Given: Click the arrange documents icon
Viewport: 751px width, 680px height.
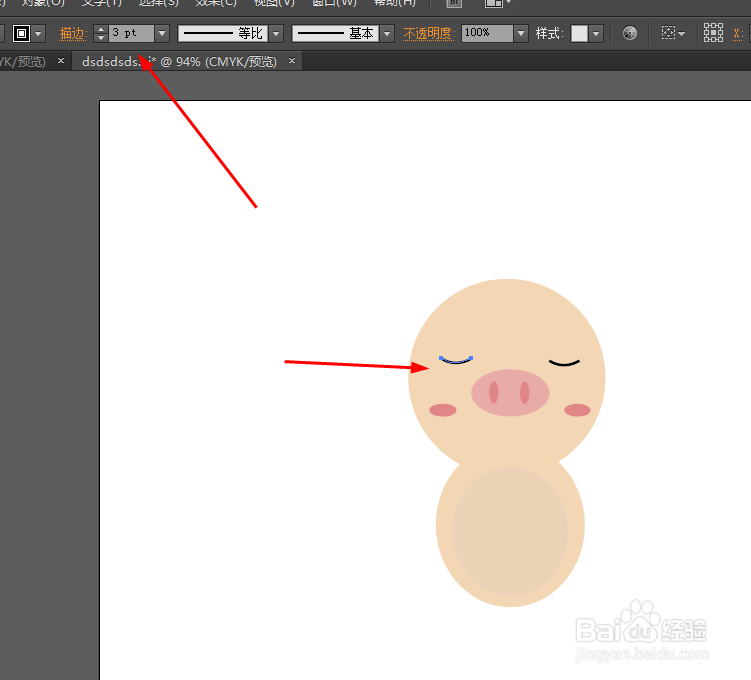Looking at the screenshot, I should (494, 3).
